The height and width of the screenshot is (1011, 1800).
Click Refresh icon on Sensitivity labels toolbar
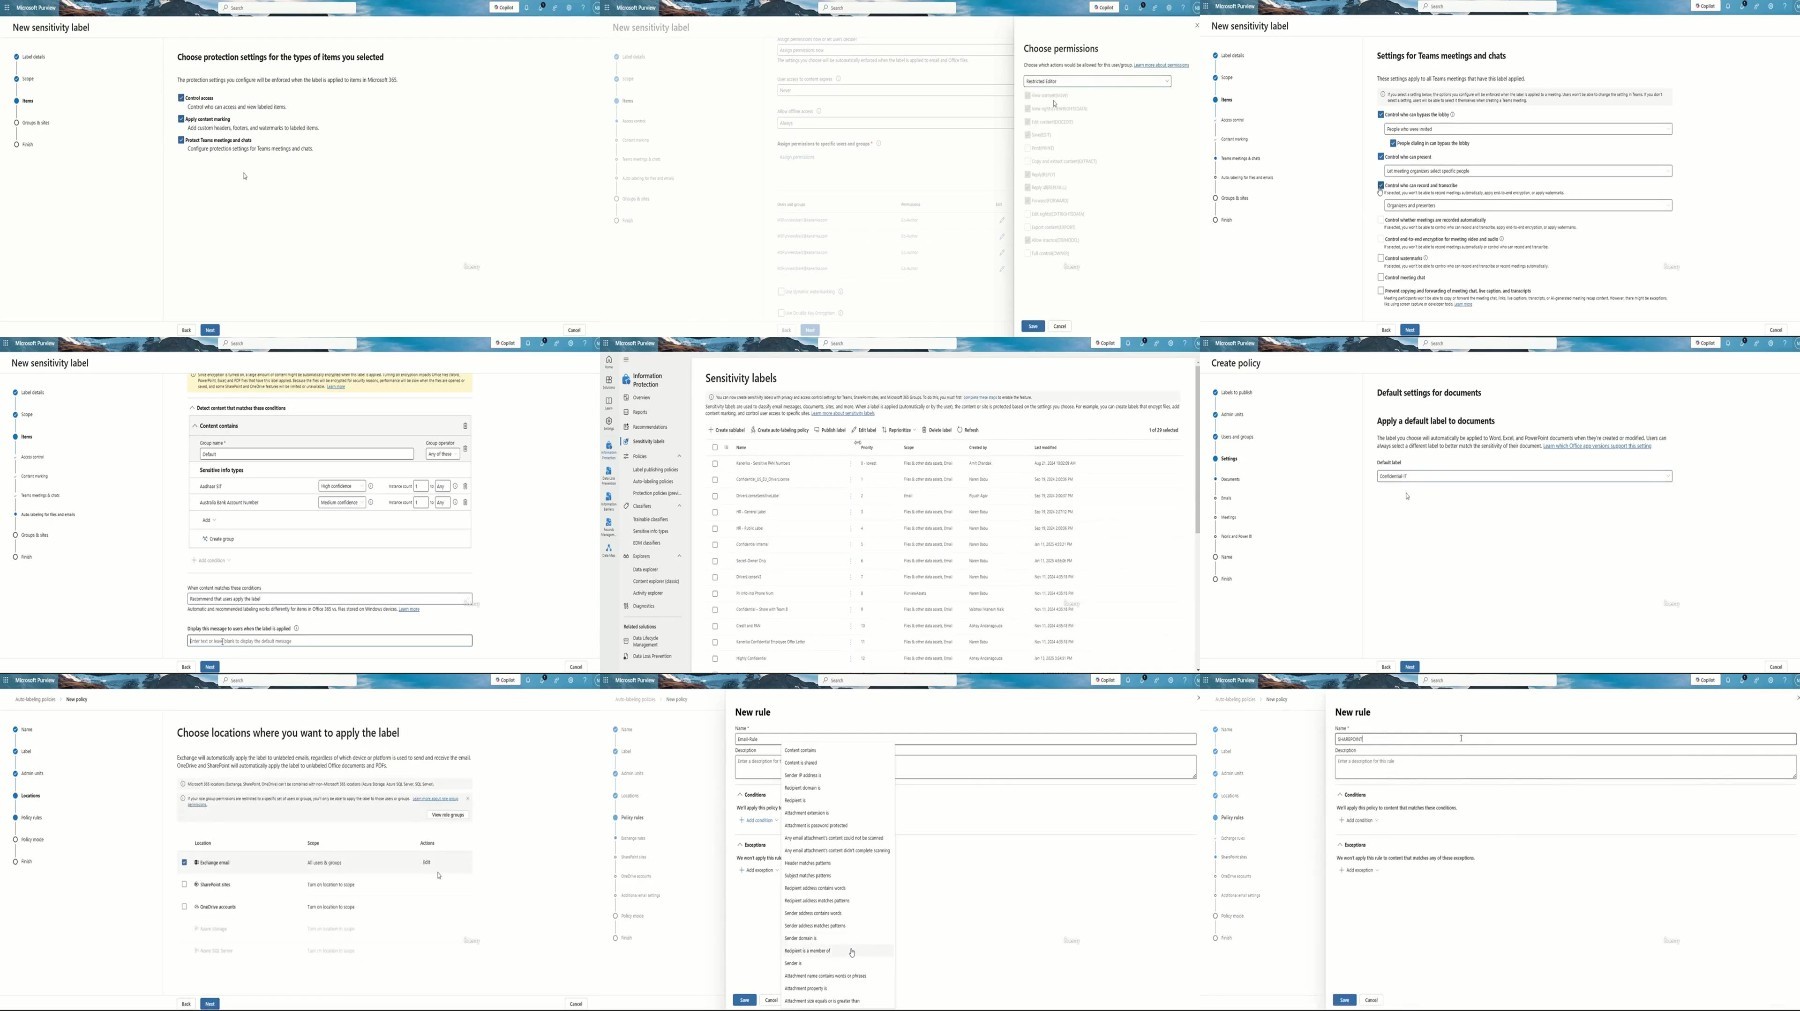[960, 430]
